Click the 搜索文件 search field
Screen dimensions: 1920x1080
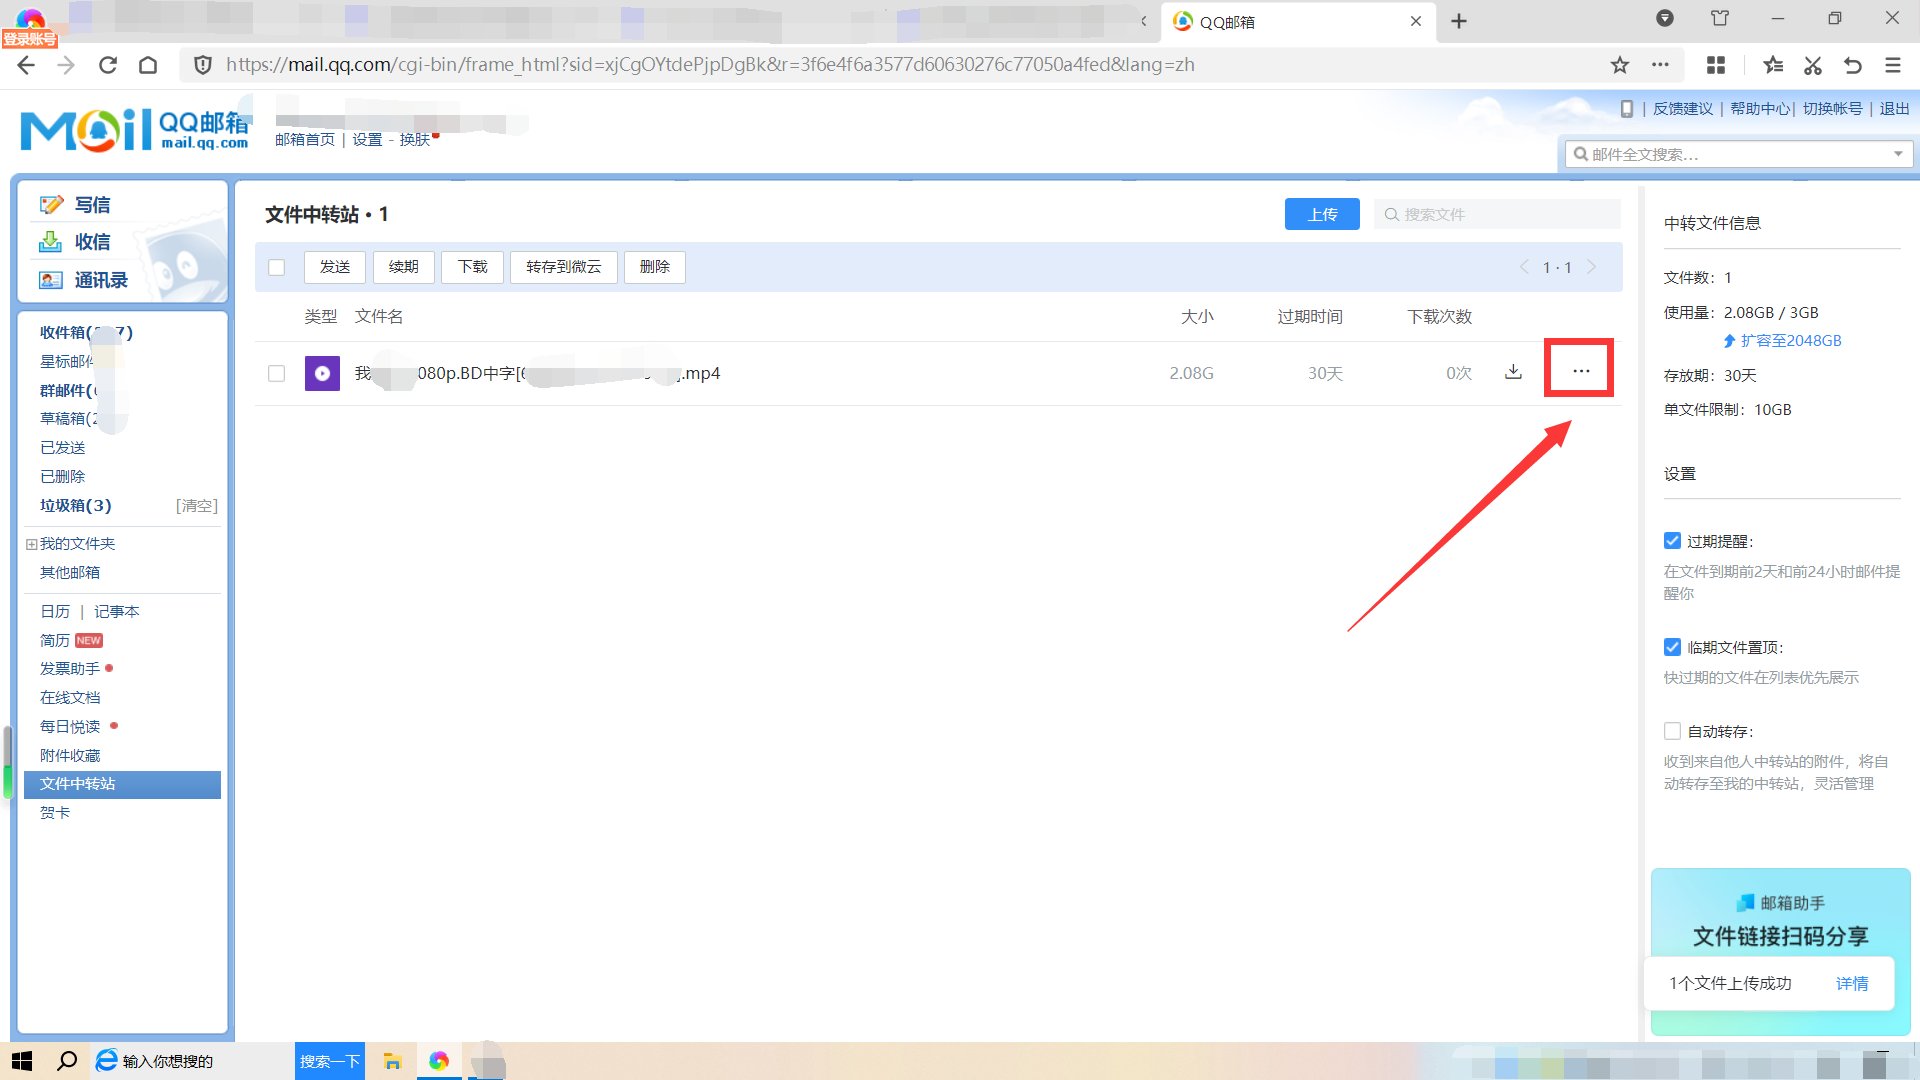1500,214
